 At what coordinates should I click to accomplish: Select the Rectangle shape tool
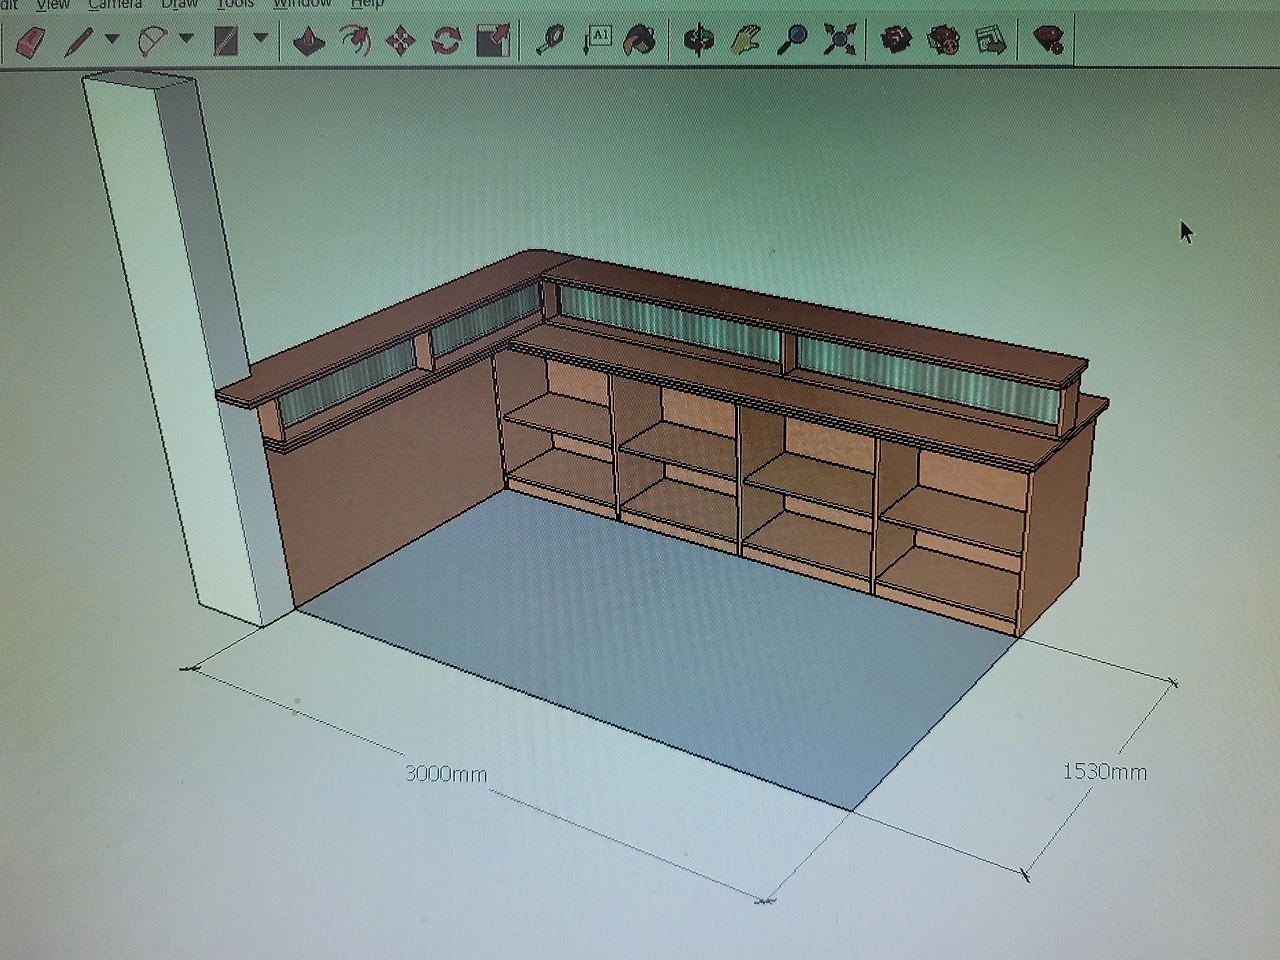pyautogui.click(x=228, y=41)
